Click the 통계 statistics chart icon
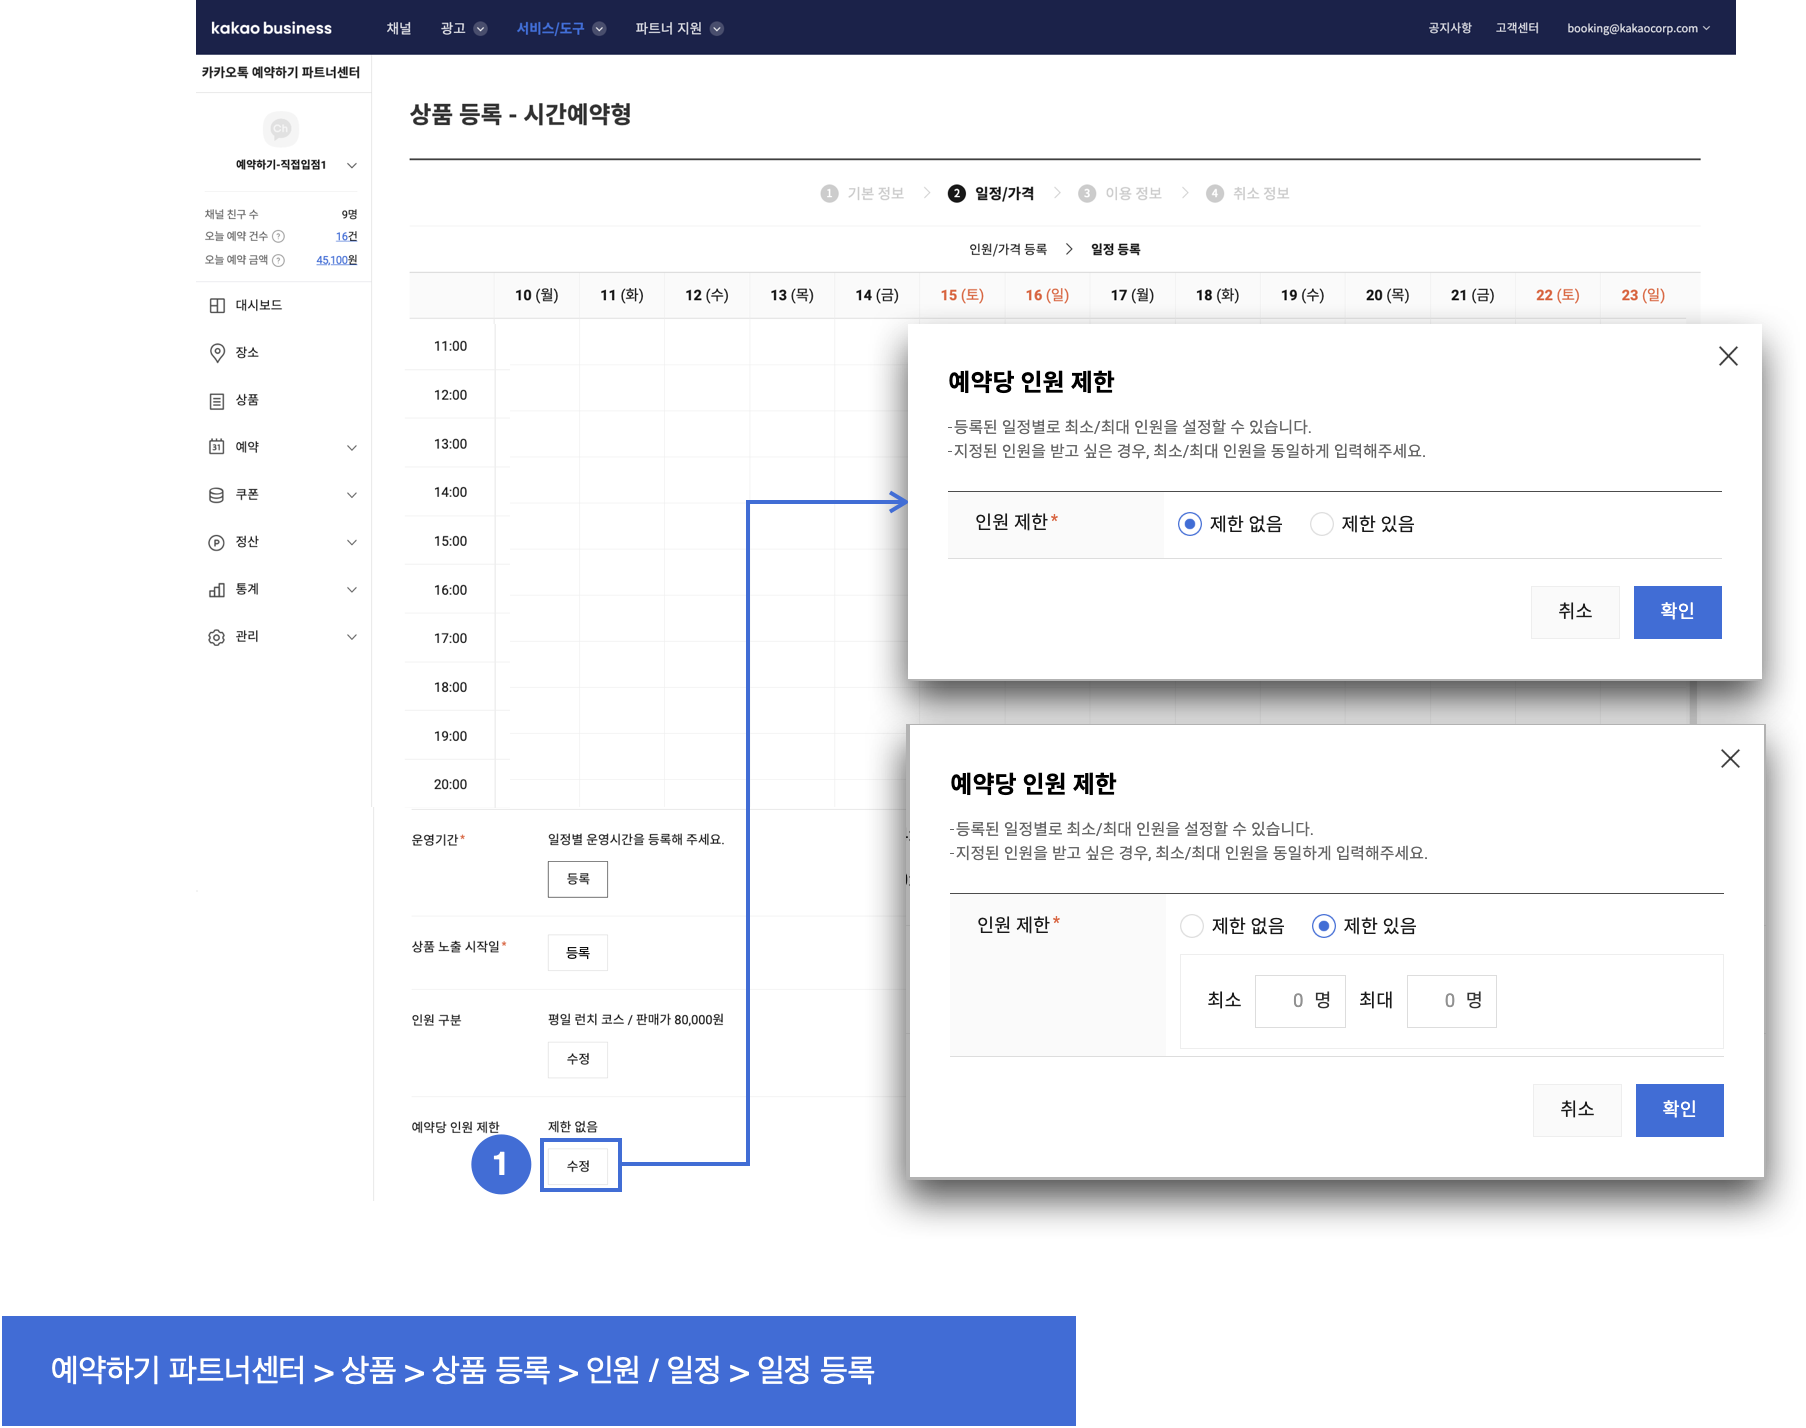Screen dimensions: 1806x1428 pyautogui.click(x=217, y=590)
